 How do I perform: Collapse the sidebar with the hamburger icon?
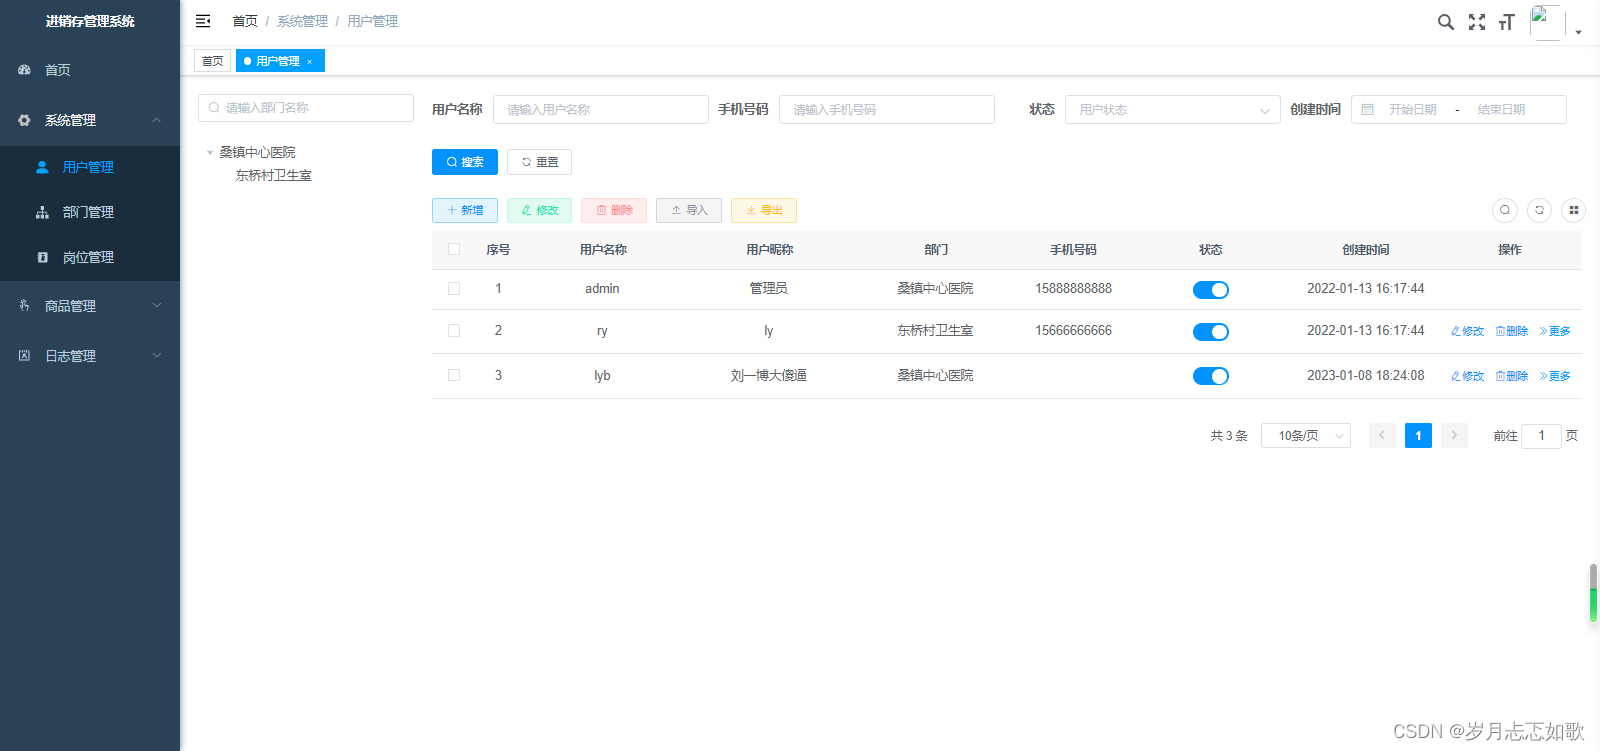[203, 21]
